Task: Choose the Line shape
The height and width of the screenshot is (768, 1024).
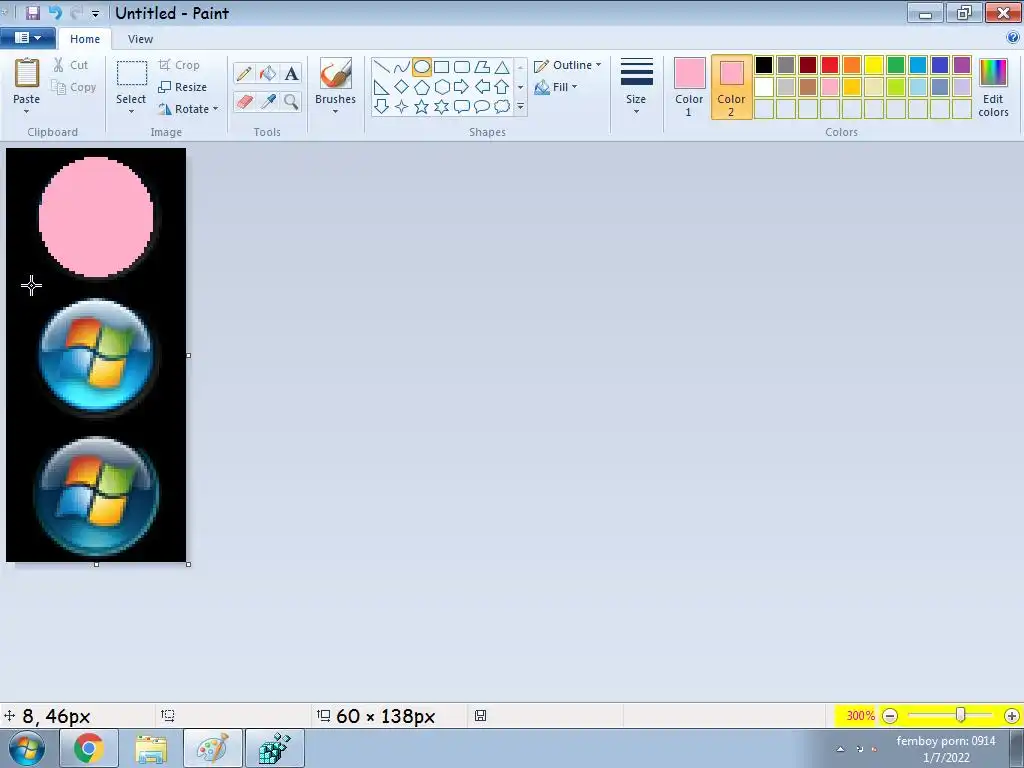Action: [x=381, y=67]
